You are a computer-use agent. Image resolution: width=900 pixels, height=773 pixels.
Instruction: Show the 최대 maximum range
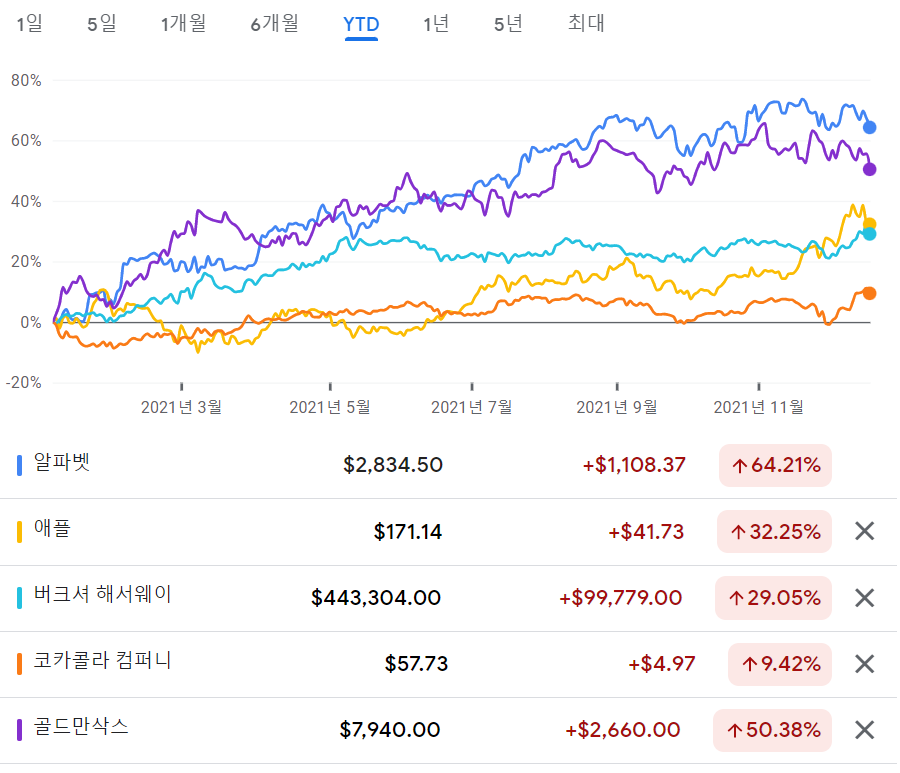pos(586,23)
